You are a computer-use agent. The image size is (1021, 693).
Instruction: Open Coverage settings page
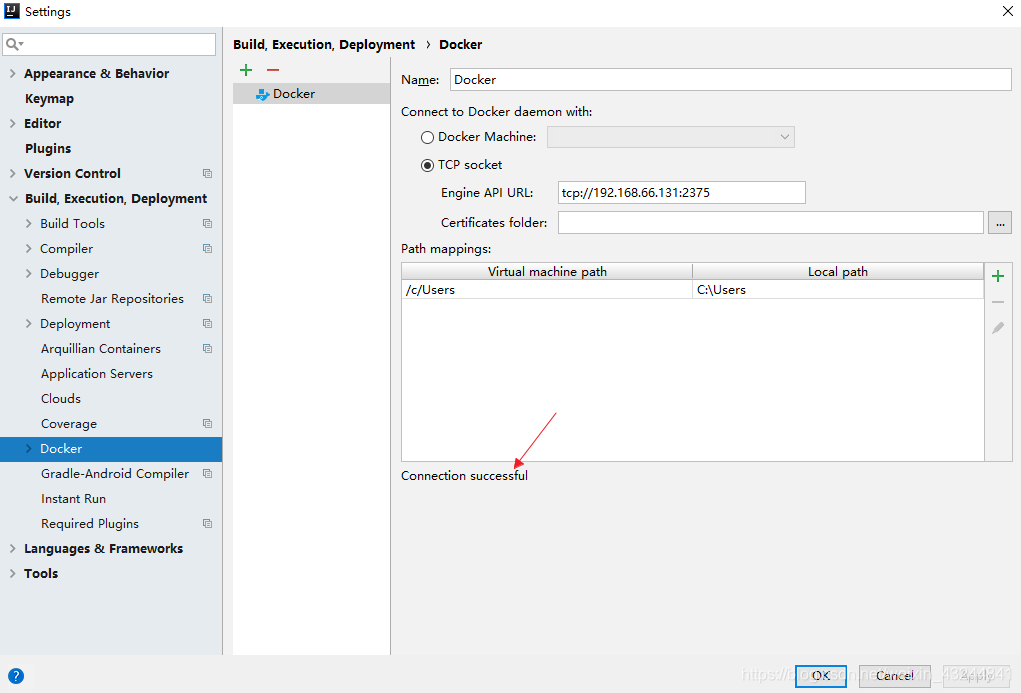point(68,423)
